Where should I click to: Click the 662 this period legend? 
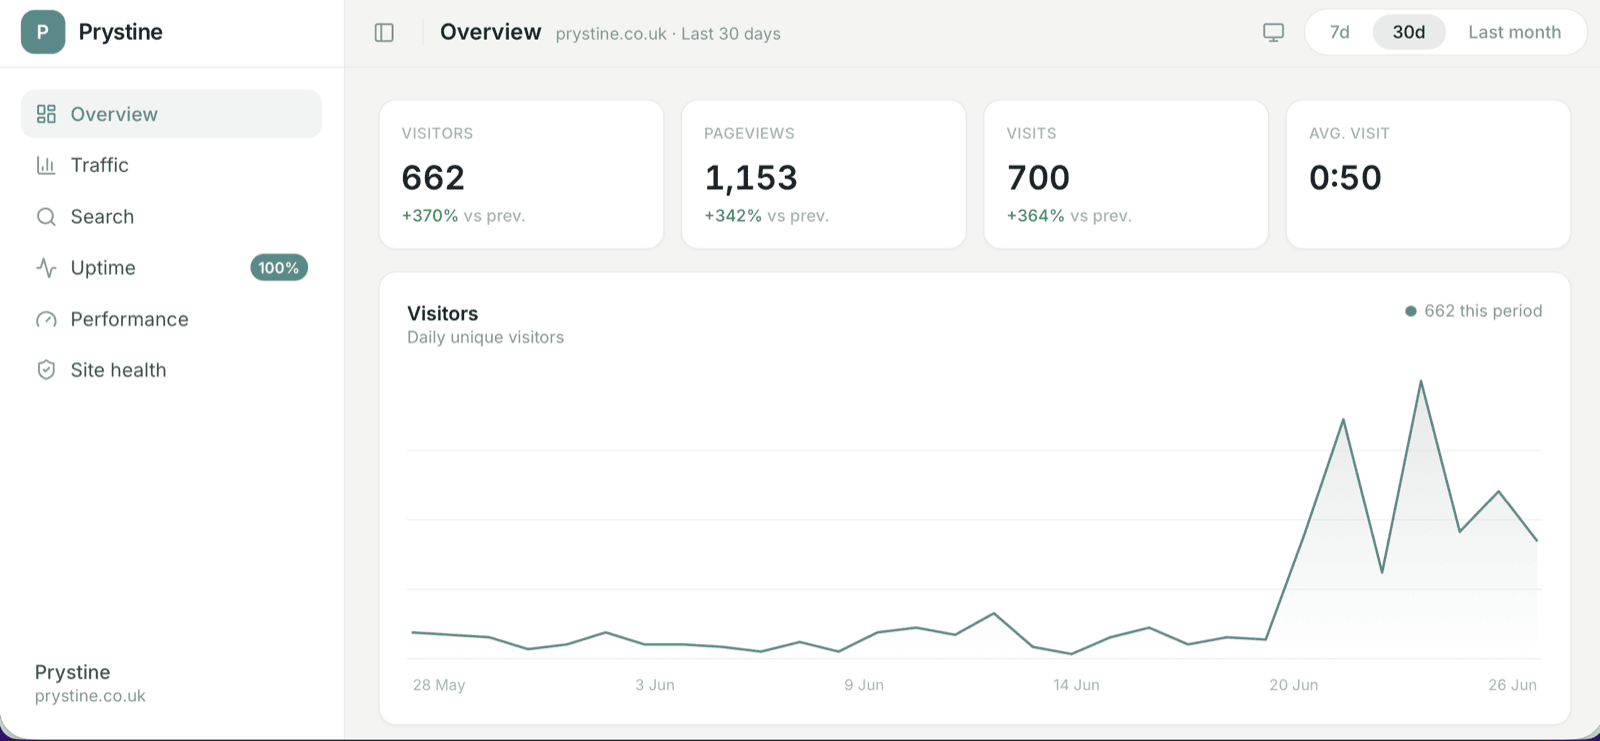point(1473,311)
